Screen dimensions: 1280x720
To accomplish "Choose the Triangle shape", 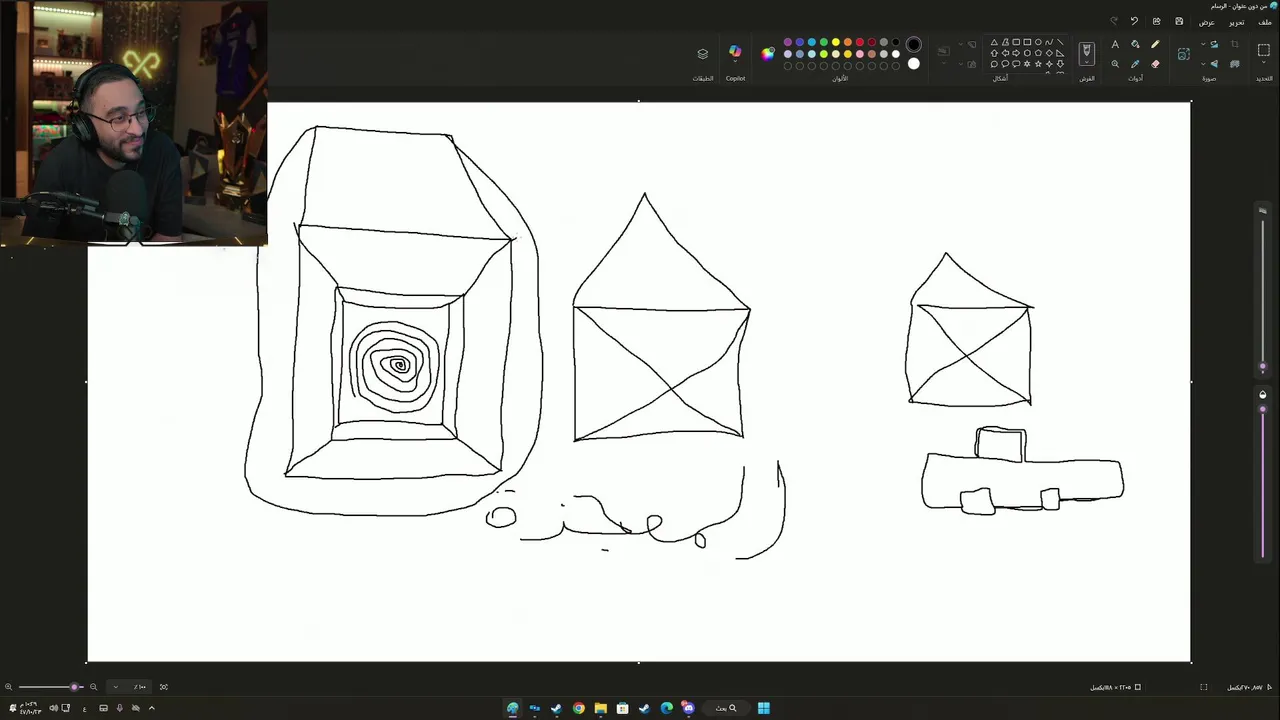I will coord(995,42).
